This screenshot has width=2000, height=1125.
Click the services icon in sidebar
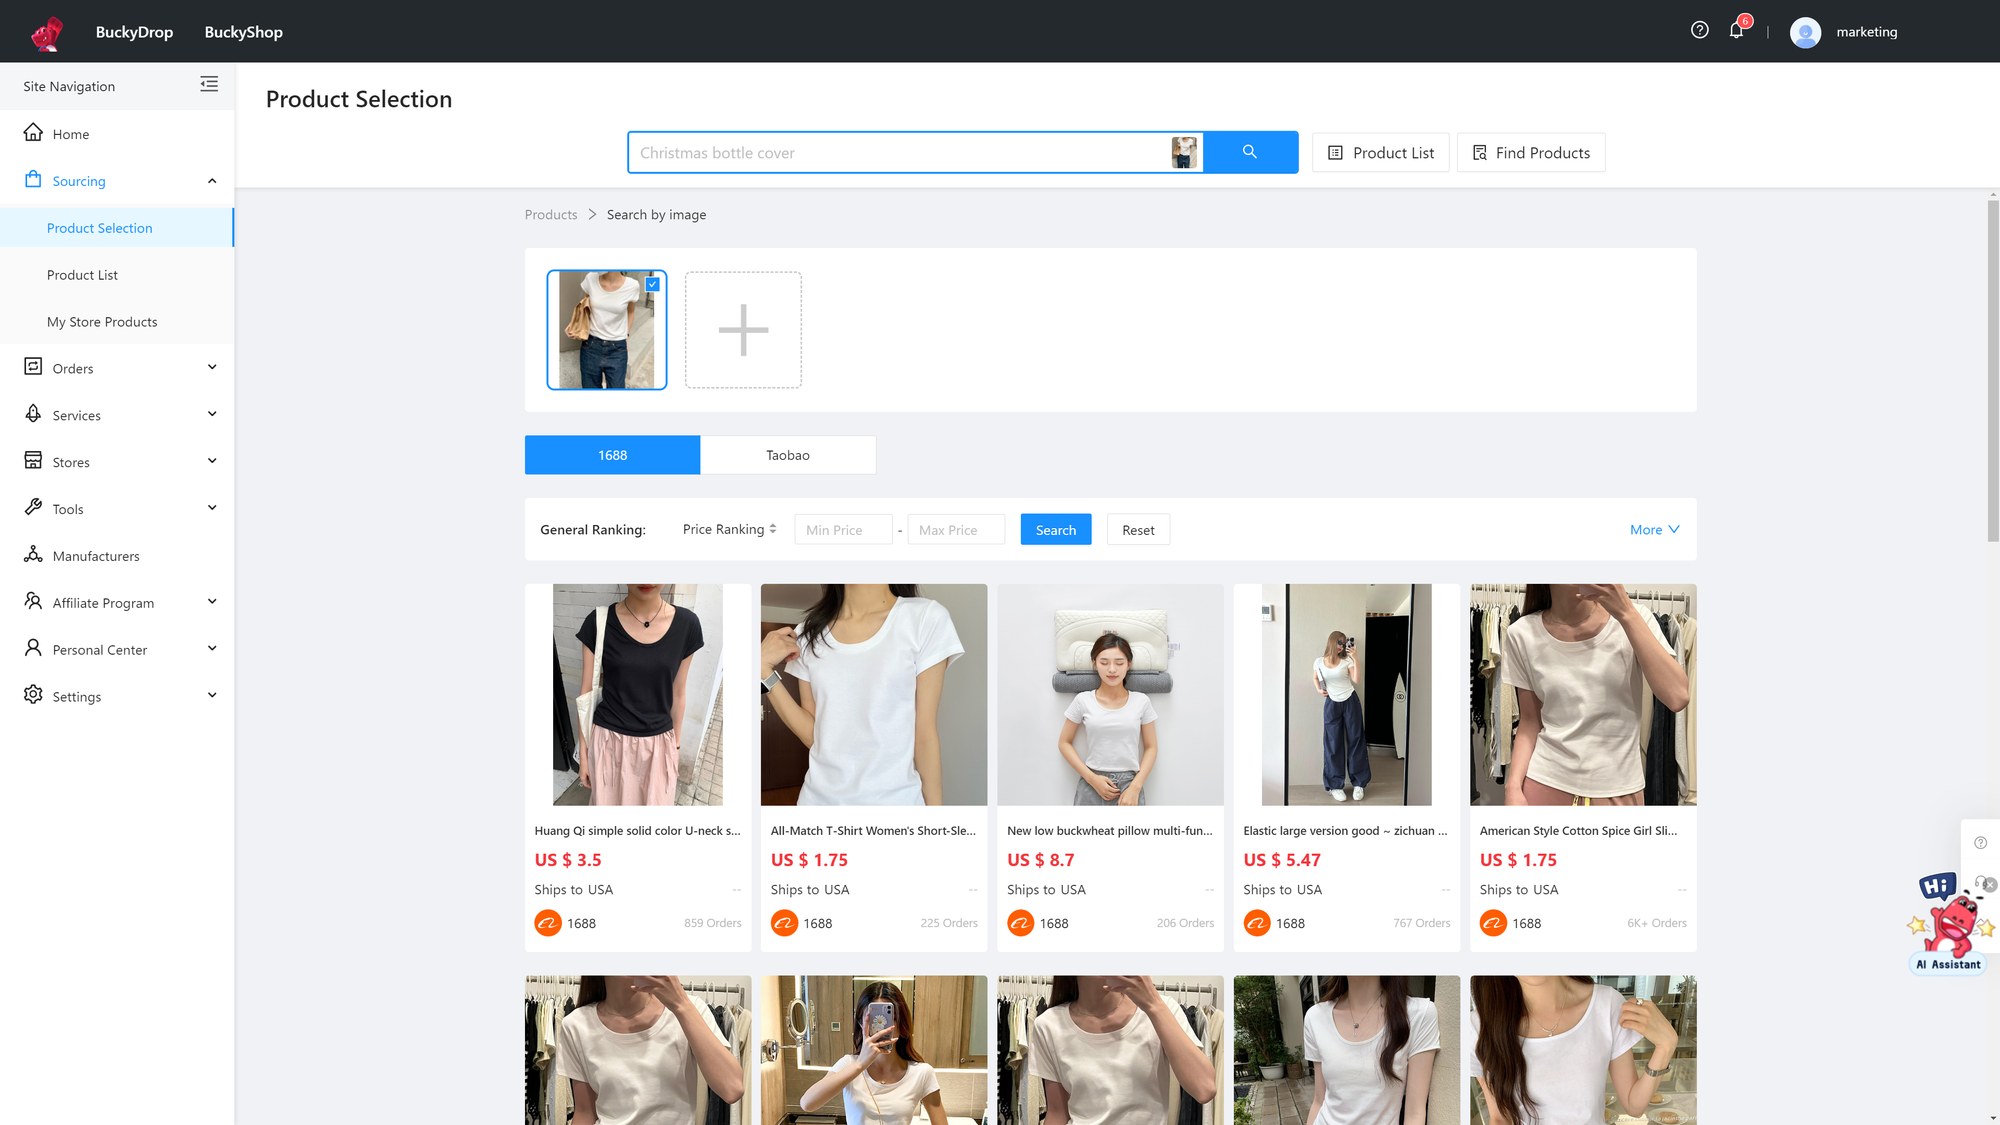33,415
